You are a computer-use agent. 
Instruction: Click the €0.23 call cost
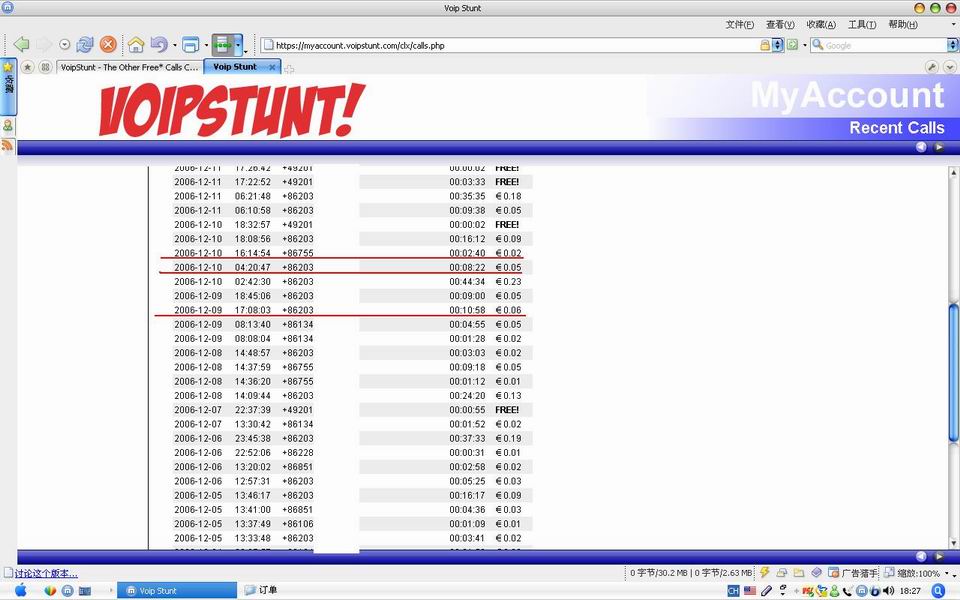tap(508, 282)
